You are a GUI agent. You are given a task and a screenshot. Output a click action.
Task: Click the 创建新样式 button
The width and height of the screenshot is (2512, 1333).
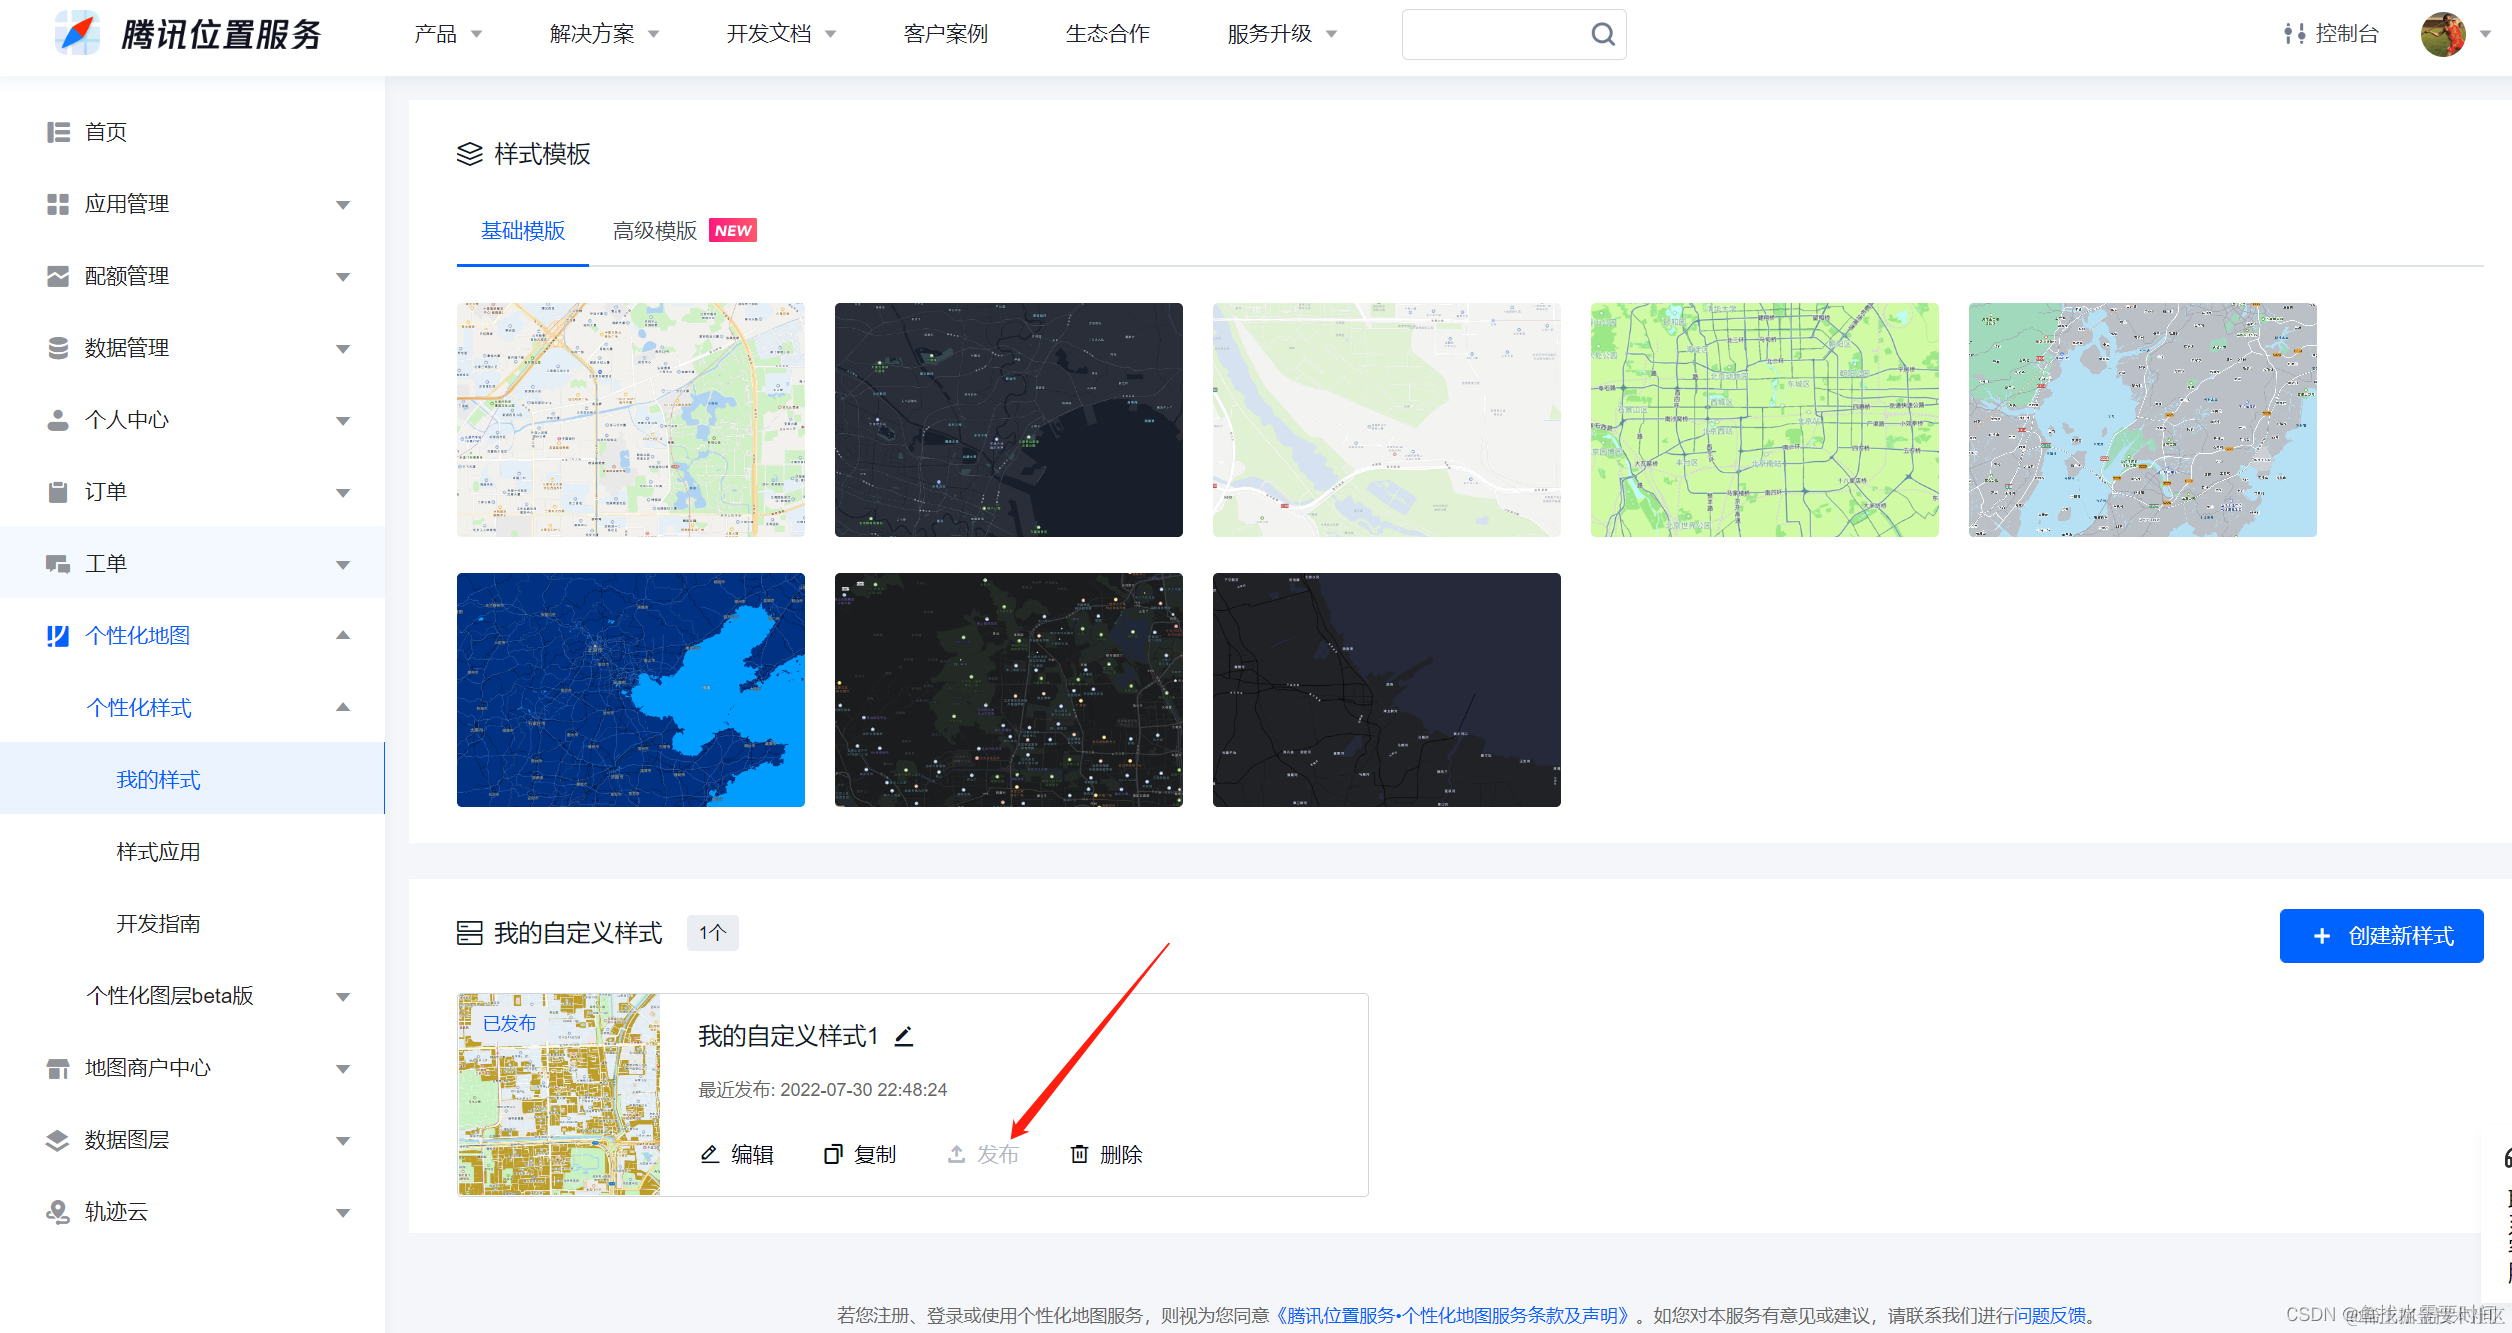2381,936
